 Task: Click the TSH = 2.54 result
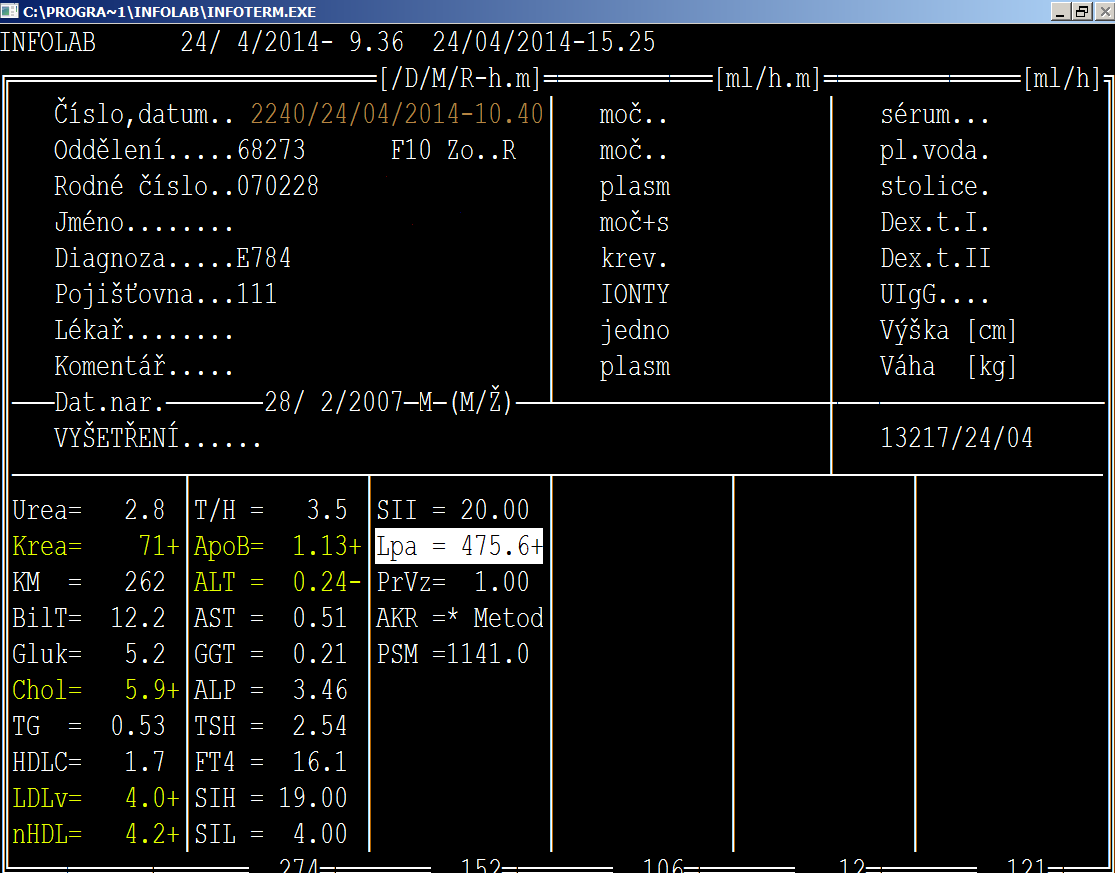point(271,726)
